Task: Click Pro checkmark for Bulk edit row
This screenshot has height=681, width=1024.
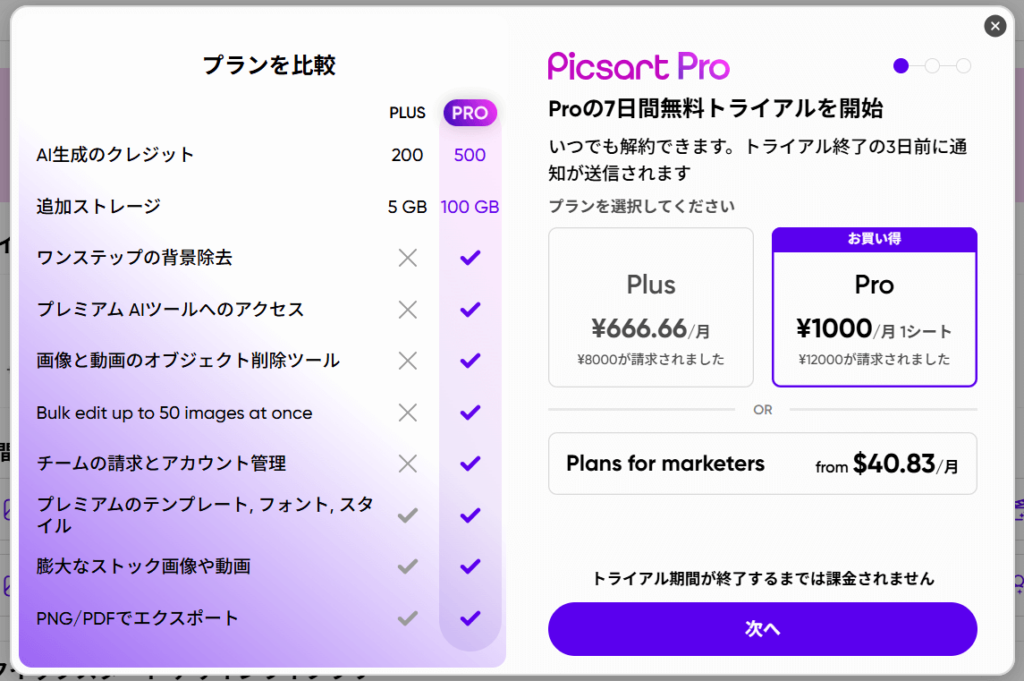Action: 470,413
